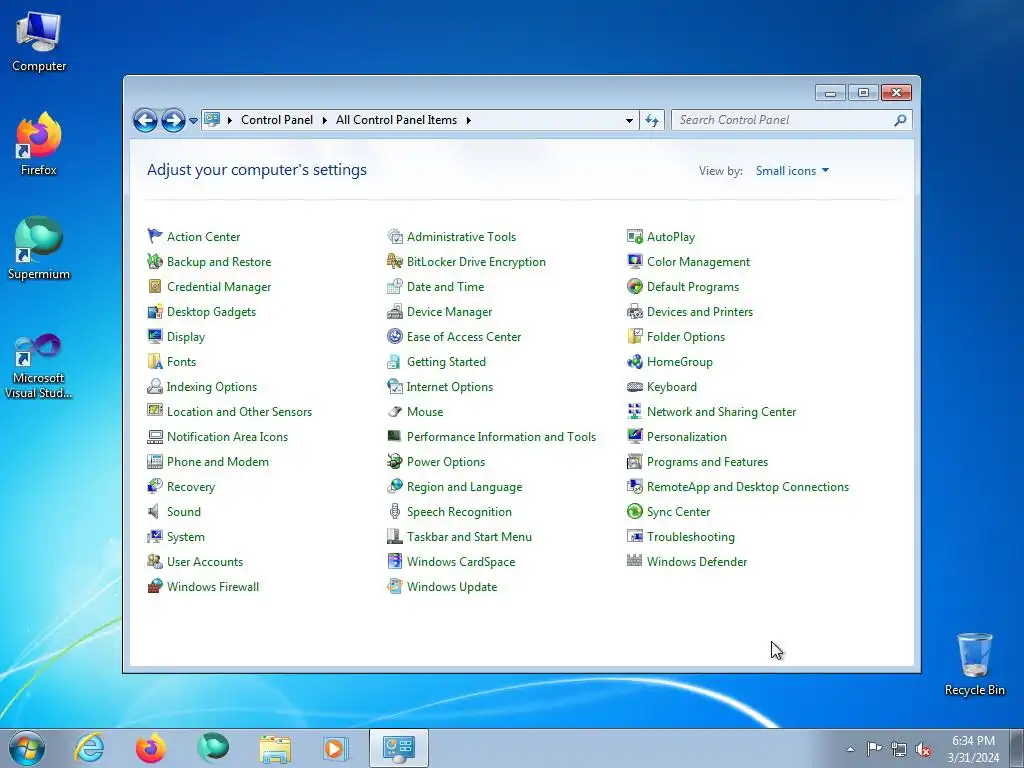Open the BitLocker Drive Encryption icon
Image resolution: width=1024 pixels, height=768 pixels.
pyautogui.click(x=394, y=261)
